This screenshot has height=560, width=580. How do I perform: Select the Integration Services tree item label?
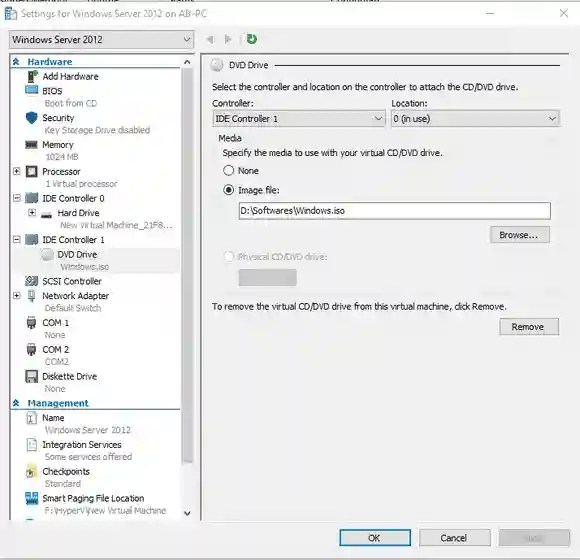coord(82,445)
